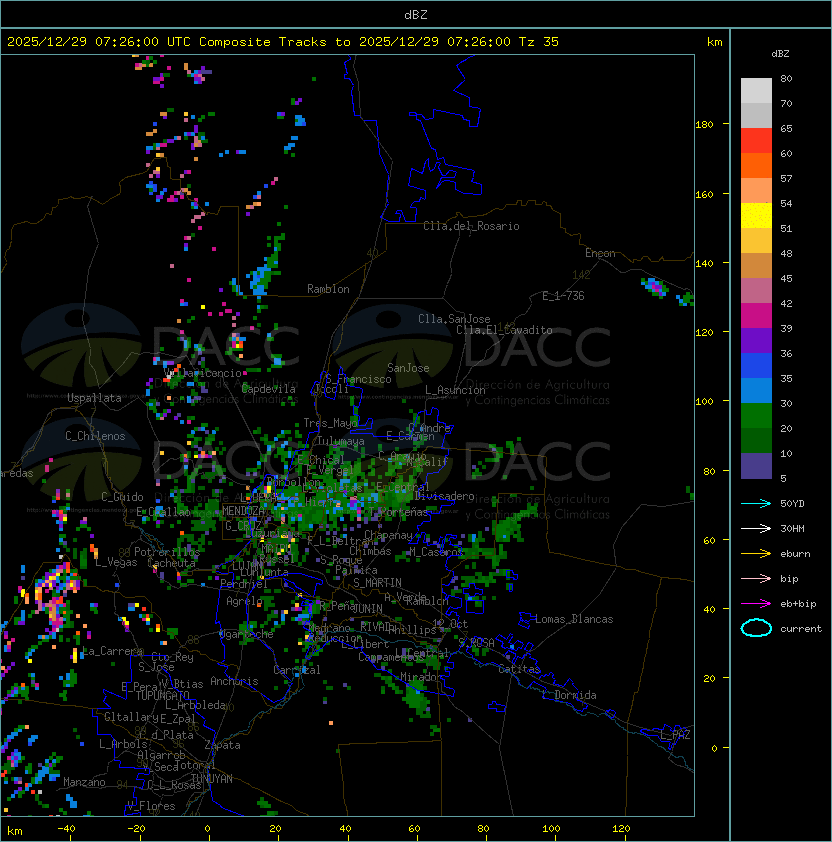
Task: Select the light blue 30-35 dBZ swatch
Action: click(x=756, y=391)
